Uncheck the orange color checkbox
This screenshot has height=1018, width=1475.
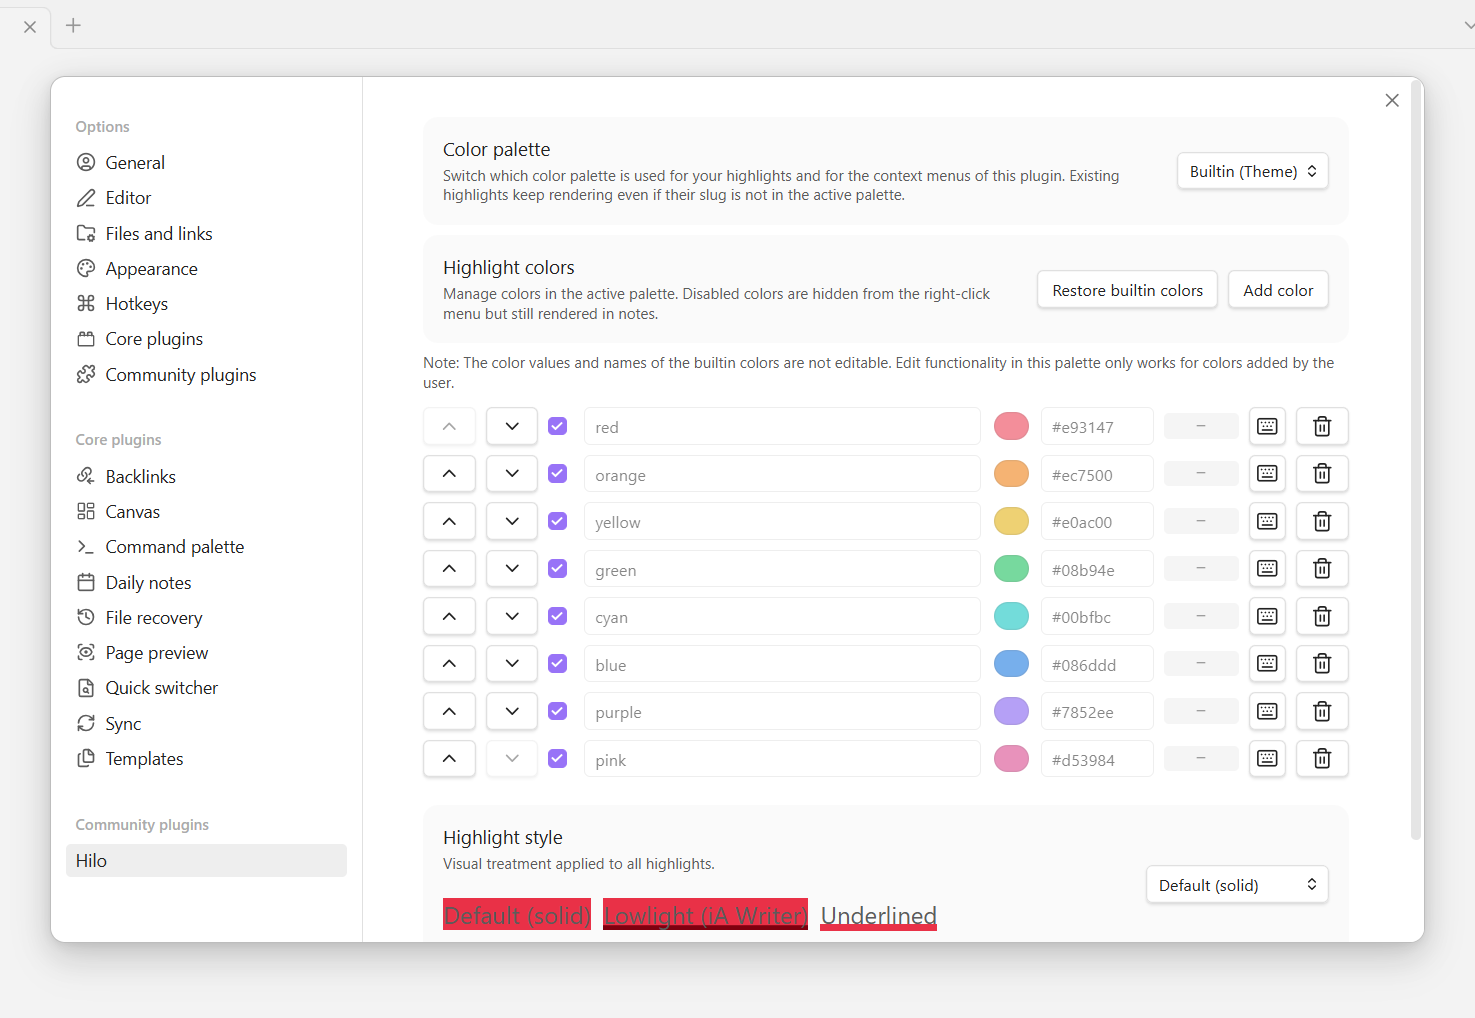coord(558,474)
